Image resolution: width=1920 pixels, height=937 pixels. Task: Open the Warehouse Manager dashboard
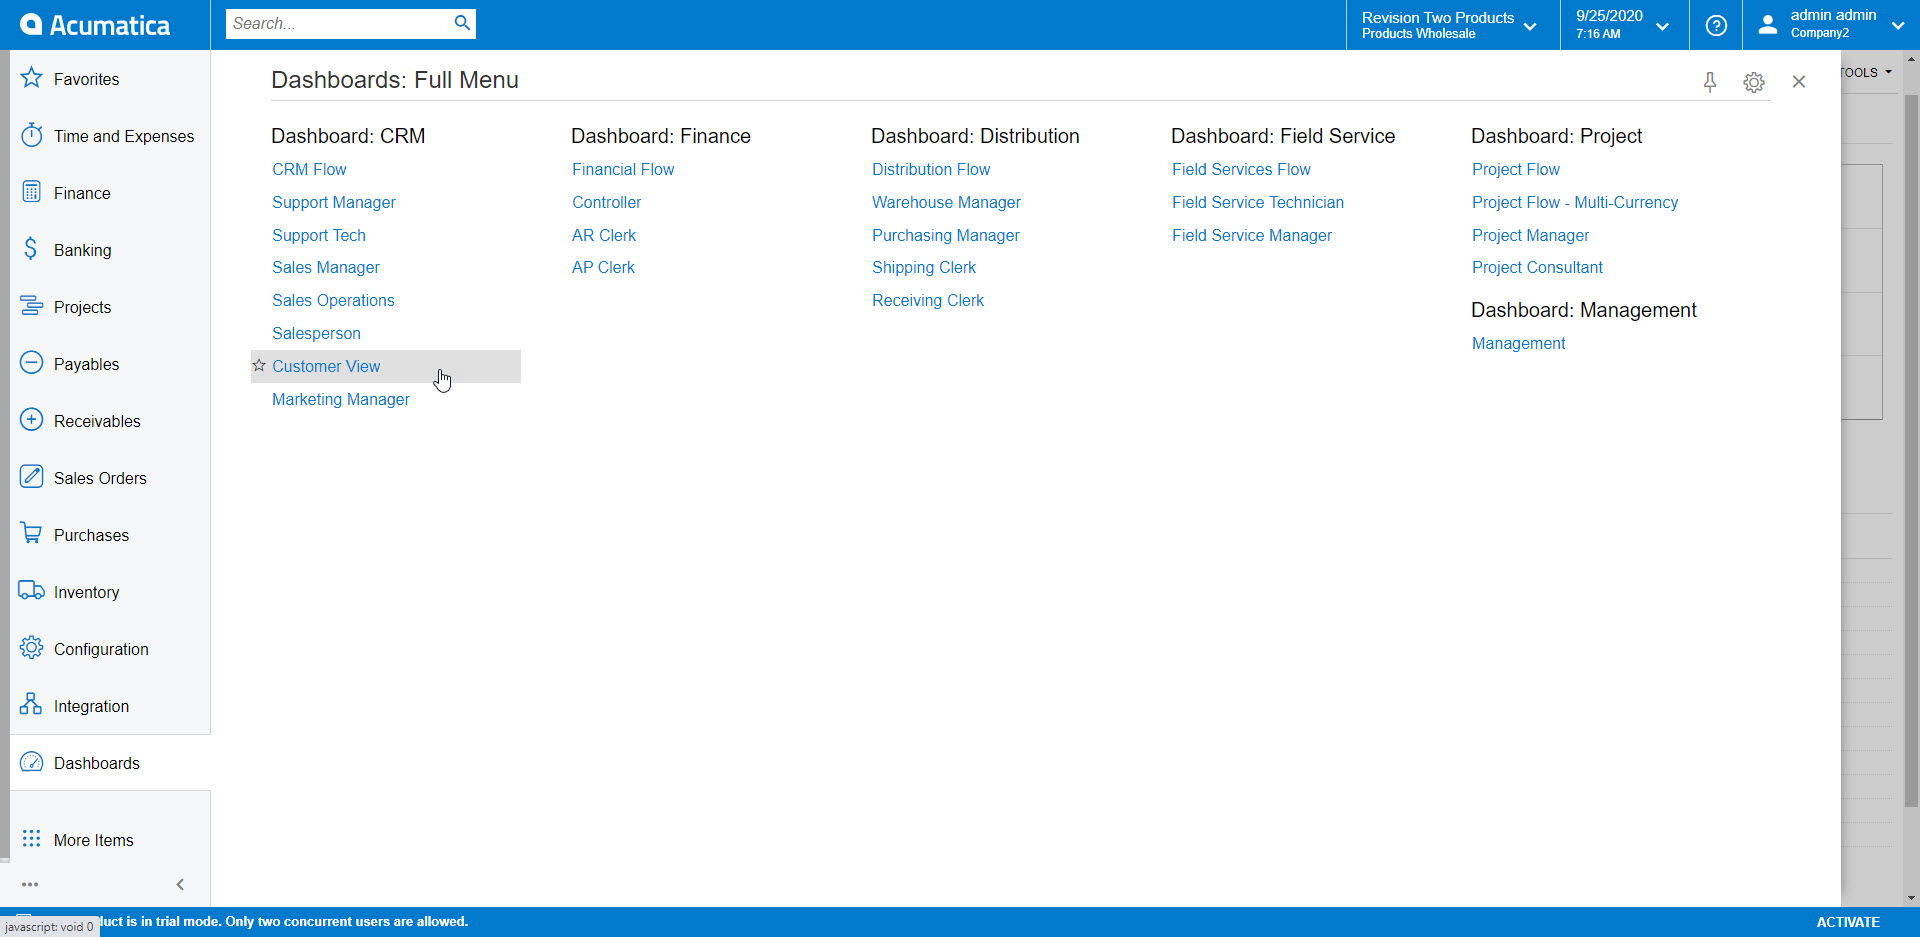[946, 202]
